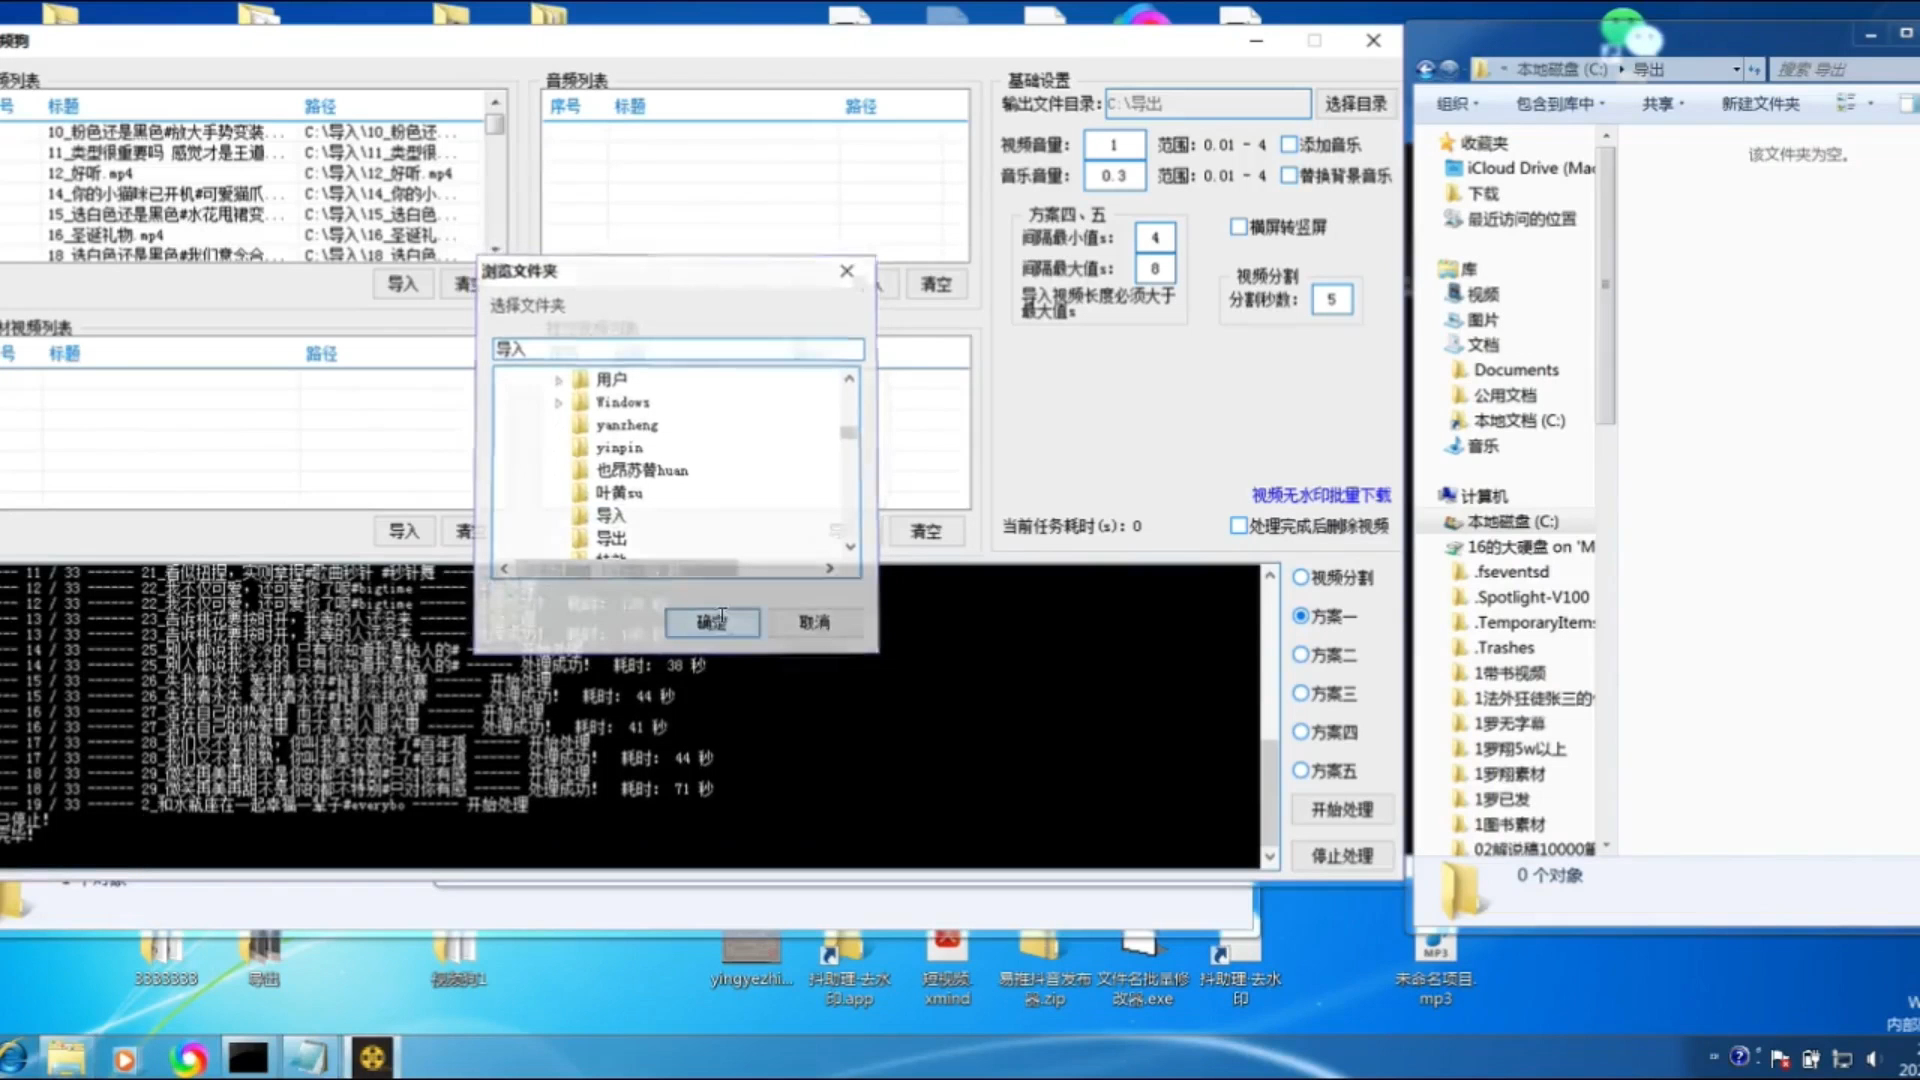Open Help icon in system tray
The width and height of the screenshot is (1920, 1080).
click(x=1740, y=1056)
